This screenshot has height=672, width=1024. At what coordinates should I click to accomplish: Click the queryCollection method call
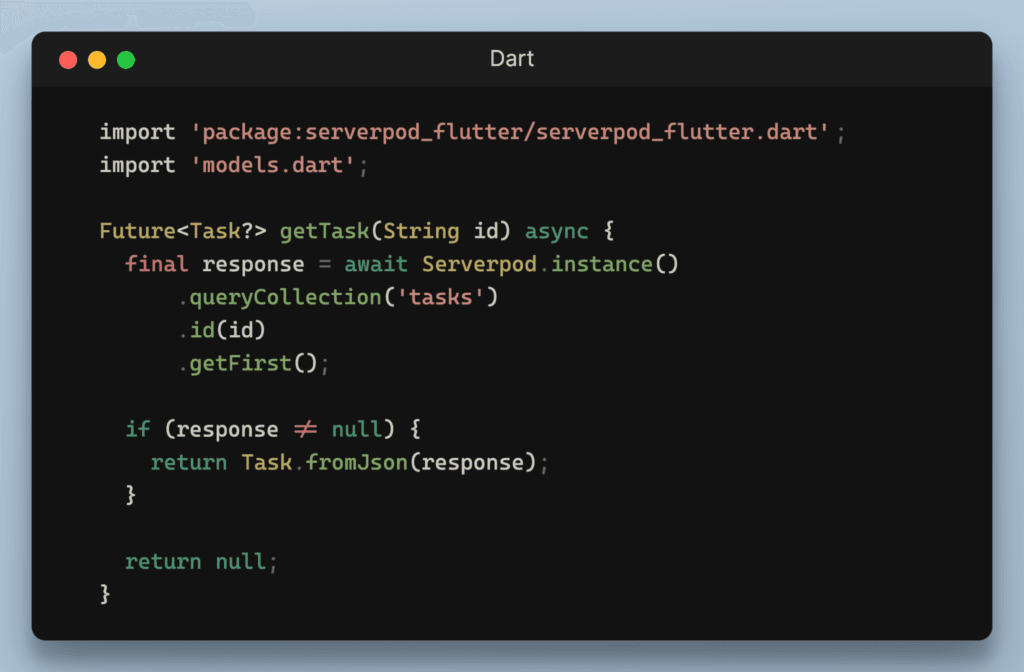pos(278,297)
